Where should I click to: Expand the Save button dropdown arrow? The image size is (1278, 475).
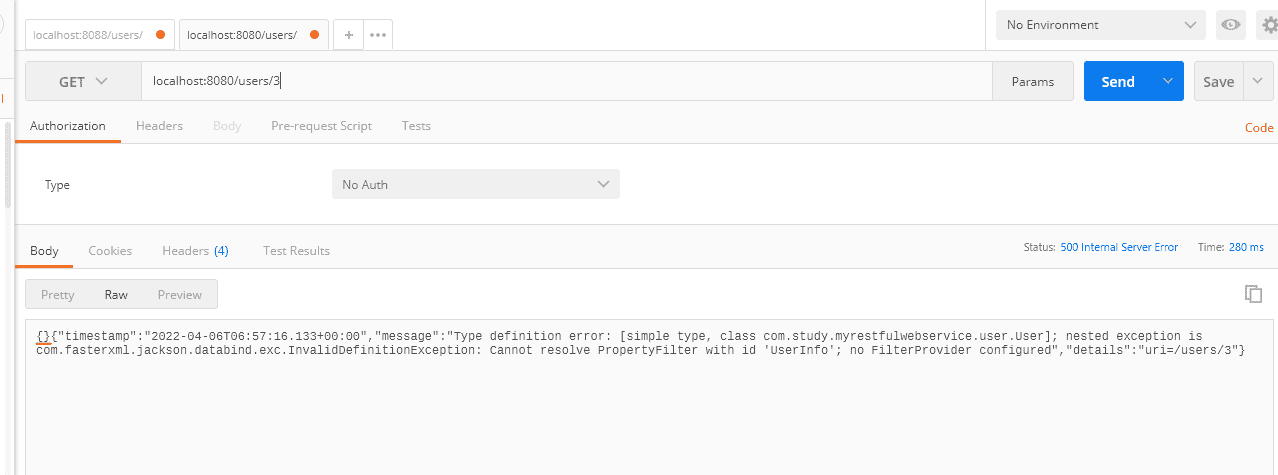click(1258, 82)
